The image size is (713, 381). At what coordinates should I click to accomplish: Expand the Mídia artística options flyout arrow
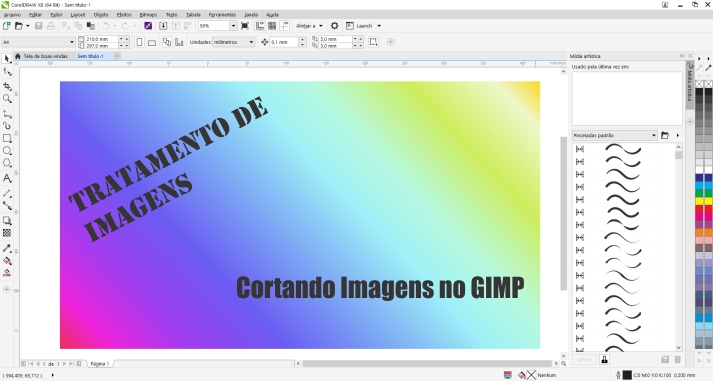(678, 135)
